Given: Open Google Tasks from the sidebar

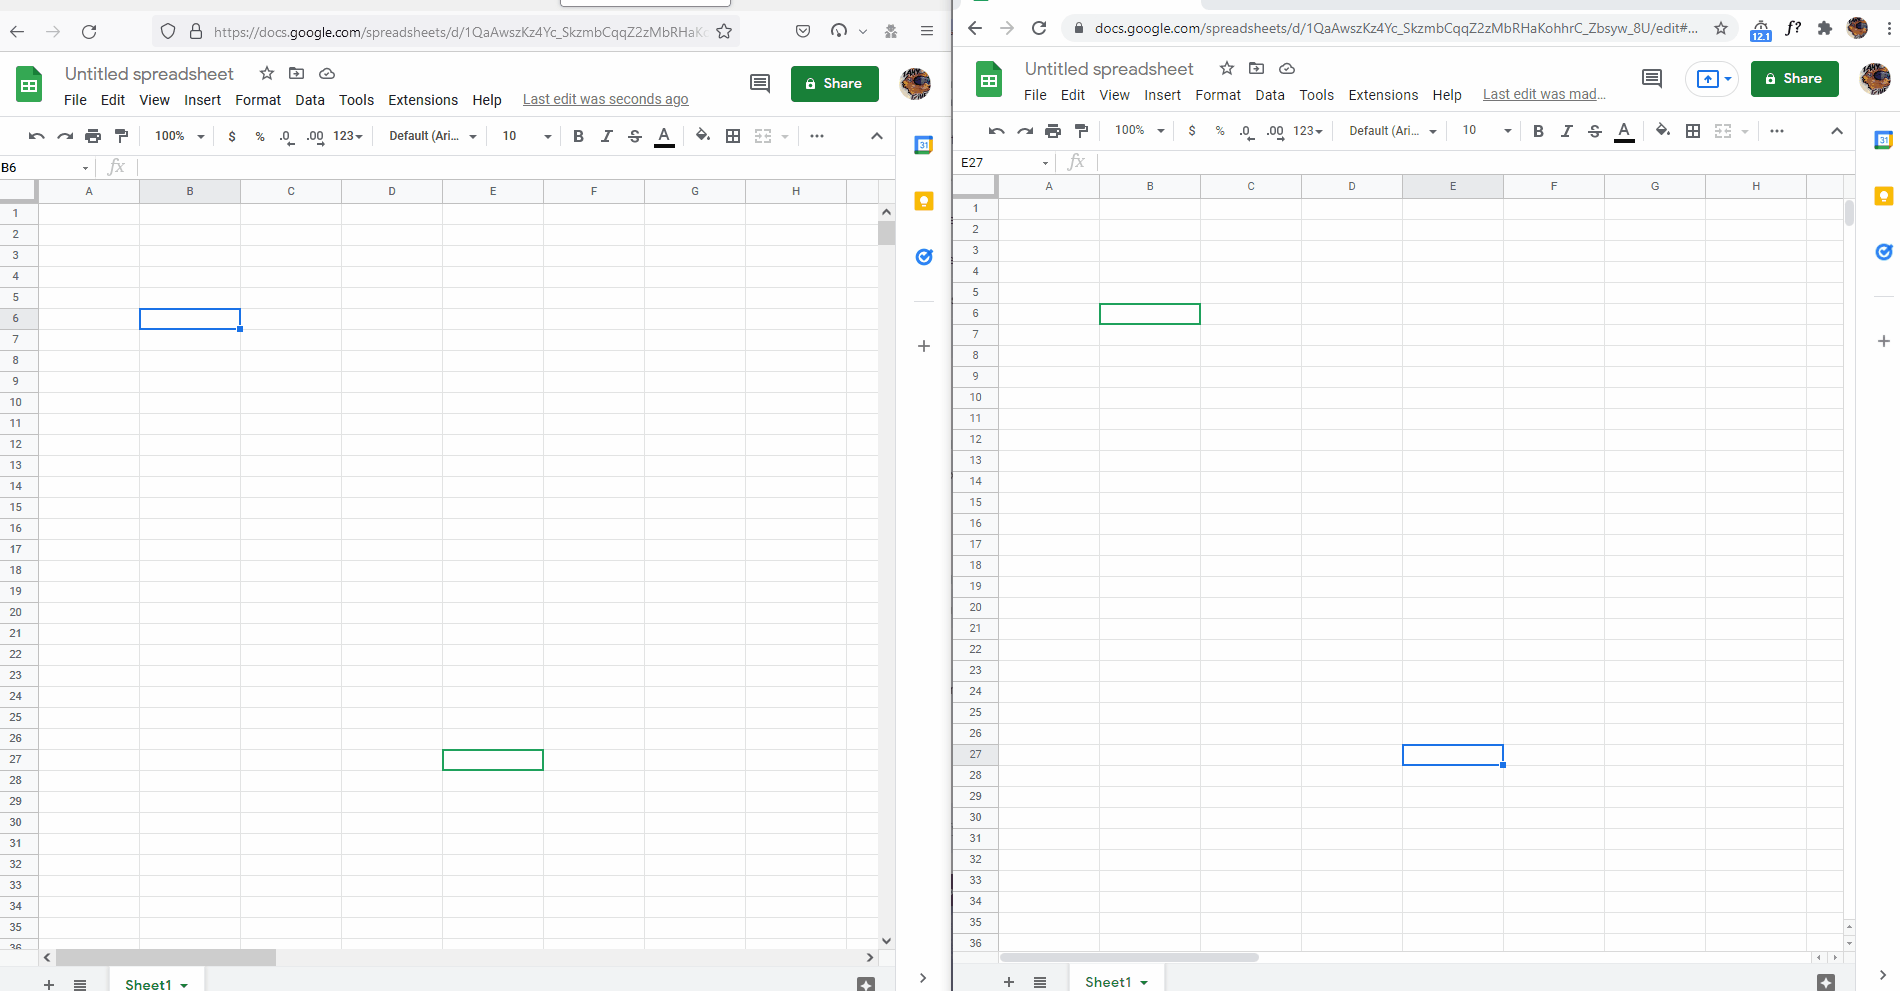Looking at the screenshot, I should click(x=924, y=257).
